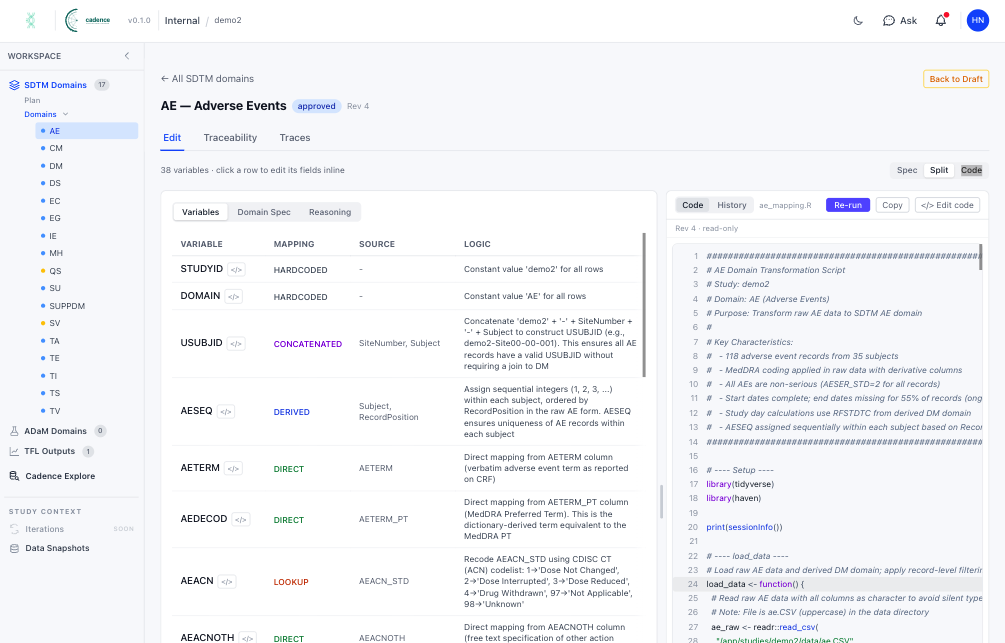Select TV domain in sidebar
Viewport: 1005px width, 643px height.
87,411
